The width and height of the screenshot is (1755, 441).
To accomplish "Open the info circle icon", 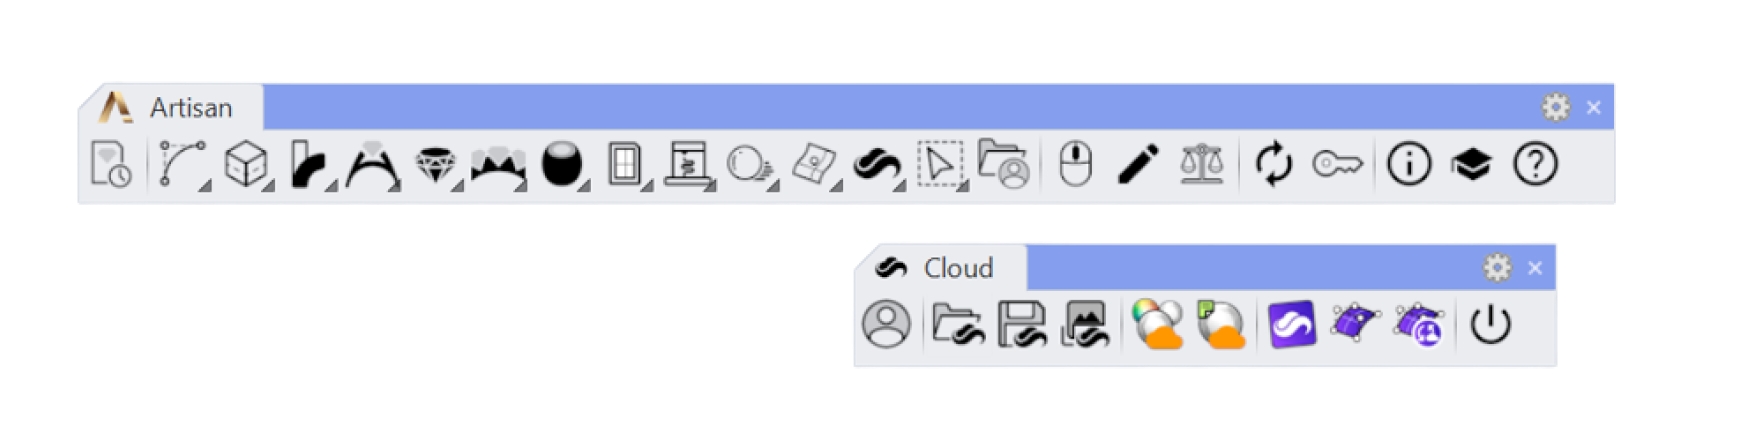I will point(1408,164).
